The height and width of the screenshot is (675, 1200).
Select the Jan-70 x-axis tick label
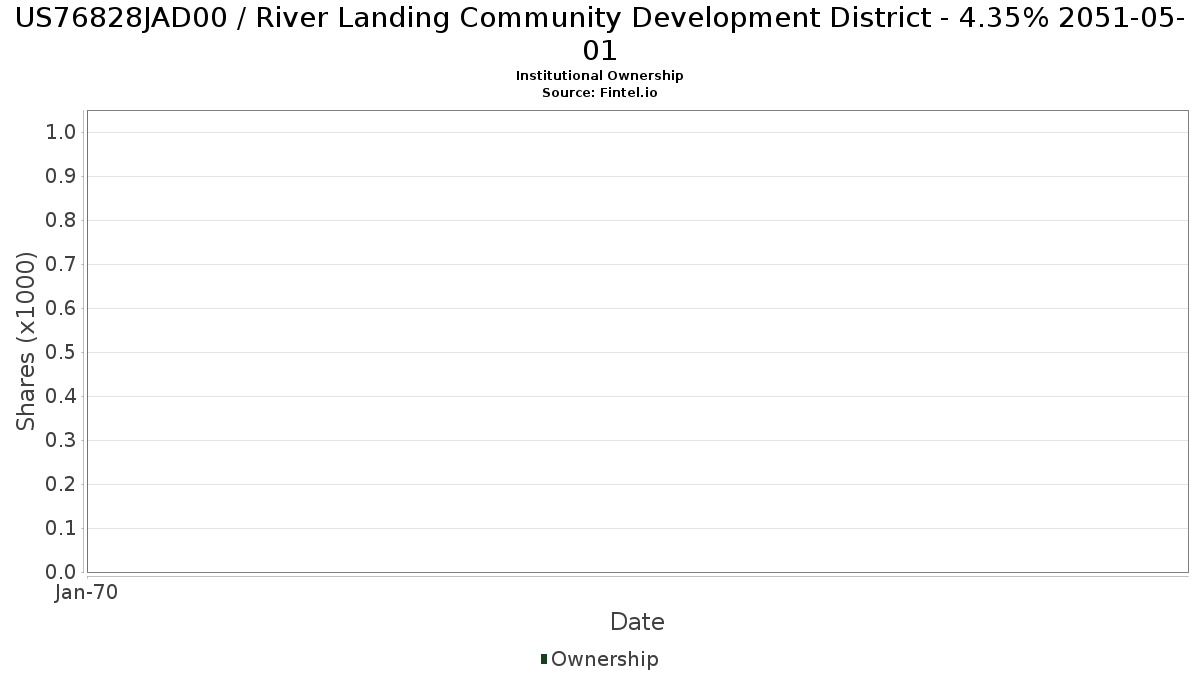pos(87,593)
